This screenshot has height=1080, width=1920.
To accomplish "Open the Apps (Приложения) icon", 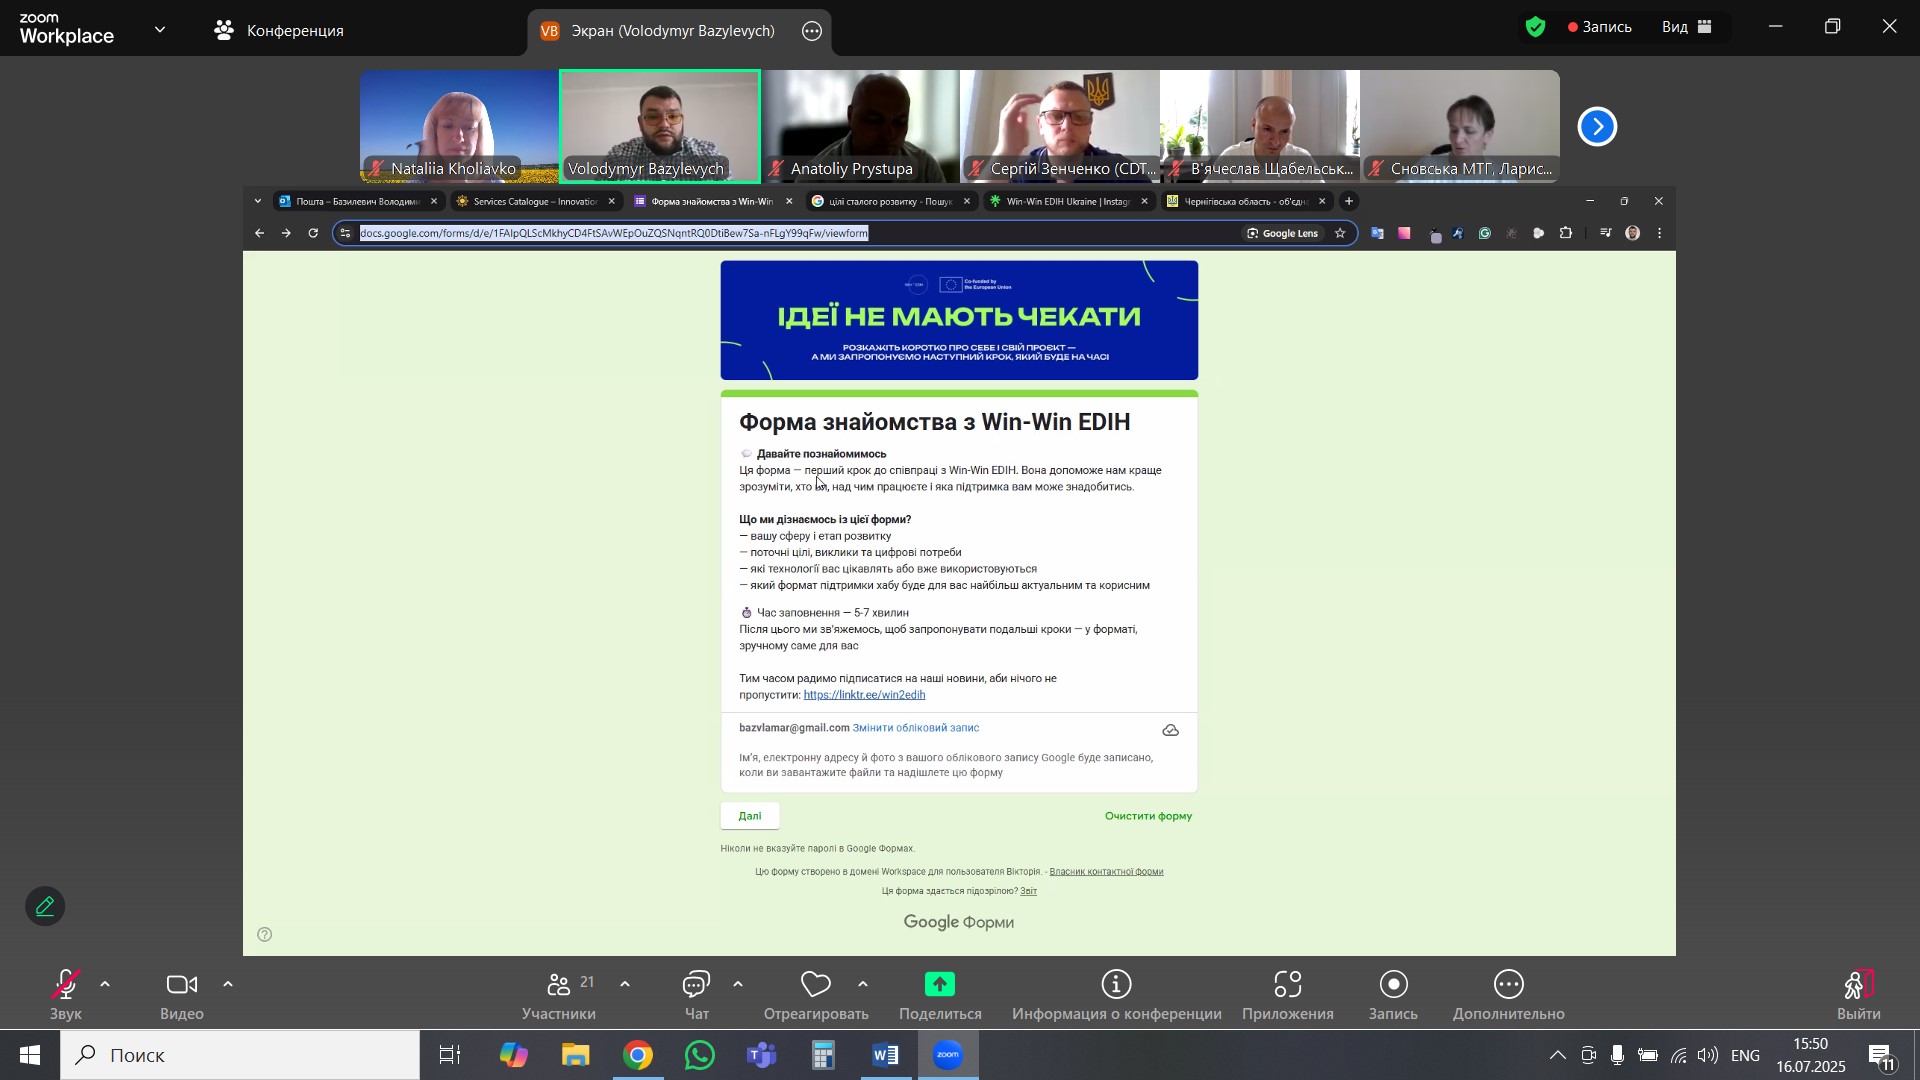I will coord(1288,987).
